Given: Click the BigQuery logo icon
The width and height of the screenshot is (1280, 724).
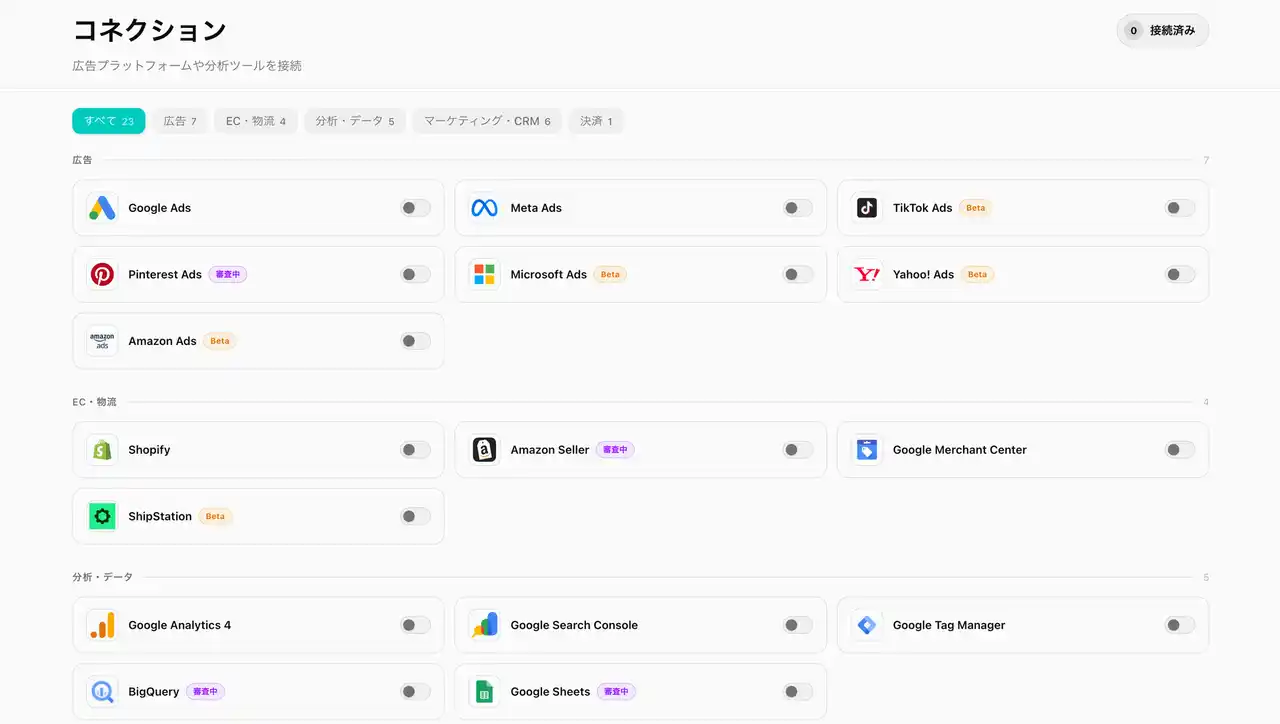Looking at the screenshot, I should point(102,691).
